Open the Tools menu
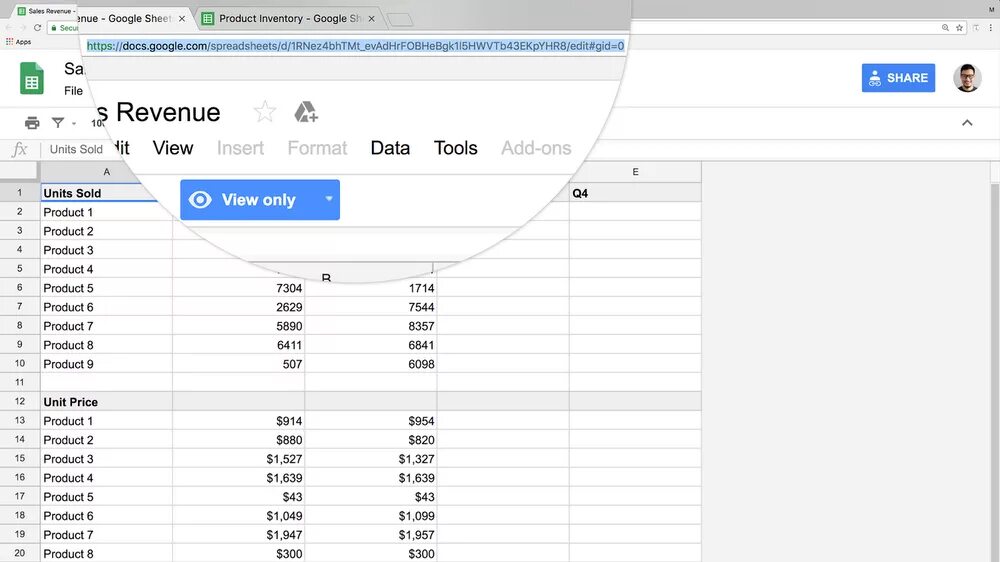Image resolution: width=1000 pixels, height=562 pixels. pyautogui.click(x=455, y=148)
